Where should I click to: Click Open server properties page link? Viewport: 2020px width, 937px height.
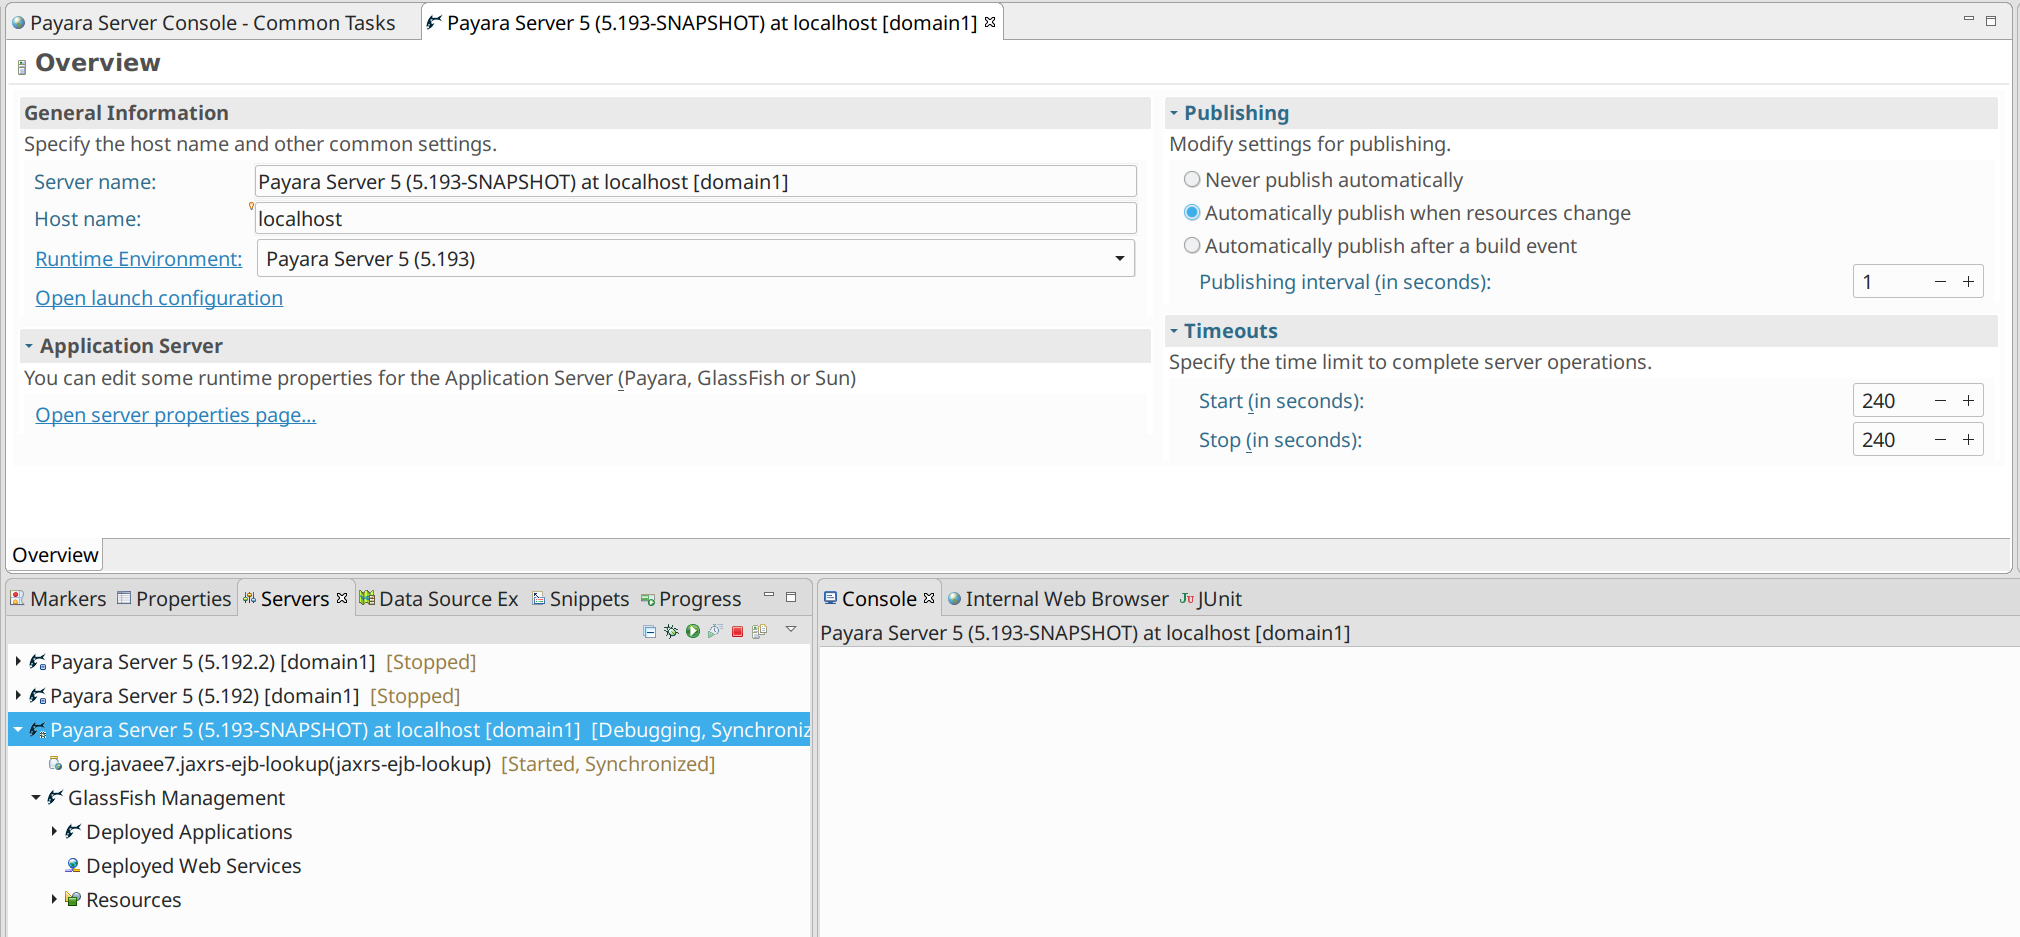[176, 415]
